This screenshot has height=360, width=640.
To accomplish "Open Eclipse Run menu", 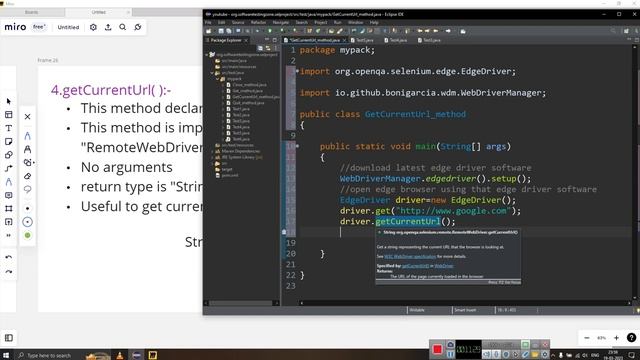I will click(338, 22).
